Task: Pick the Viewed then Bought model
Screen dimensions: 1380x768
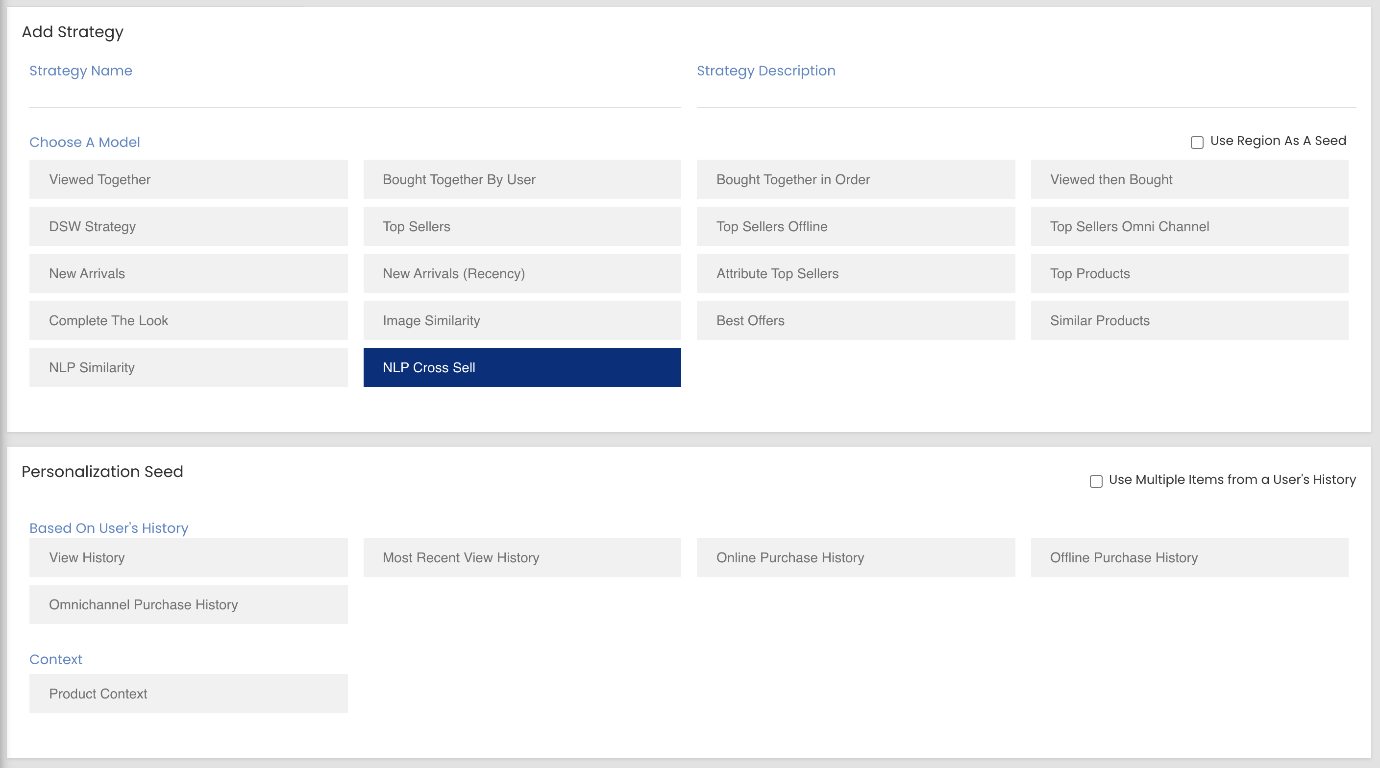Action: (1190, 180)
